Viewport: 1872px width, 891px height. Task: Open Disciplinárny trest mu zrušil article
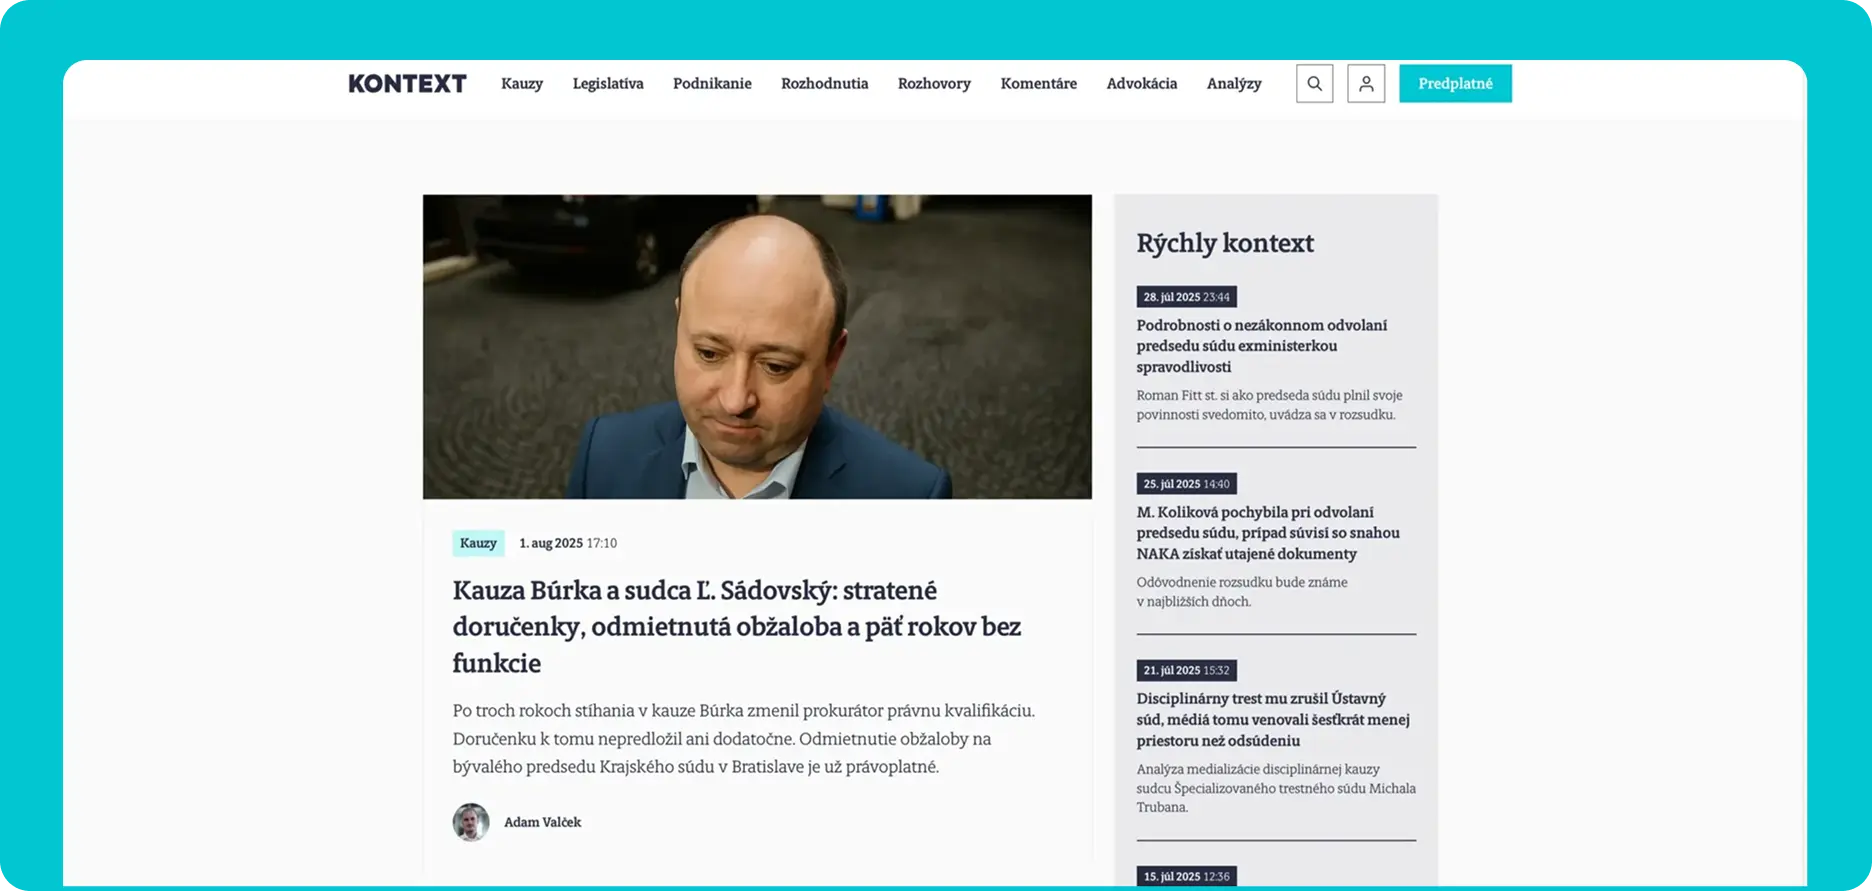click(x=1273, y=720)
